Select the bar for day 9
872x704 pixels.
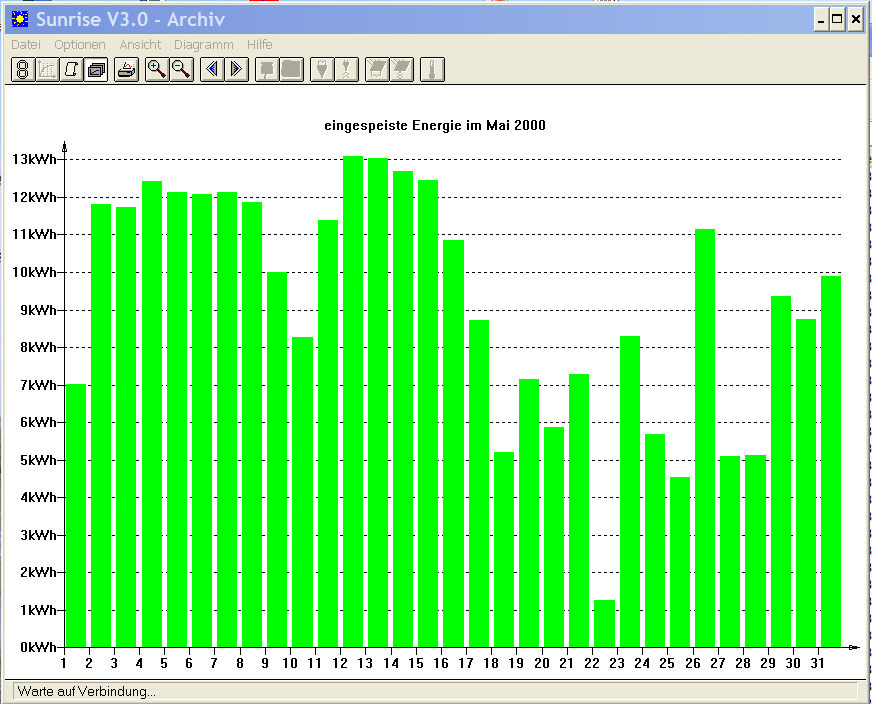[x=277, y=459]
